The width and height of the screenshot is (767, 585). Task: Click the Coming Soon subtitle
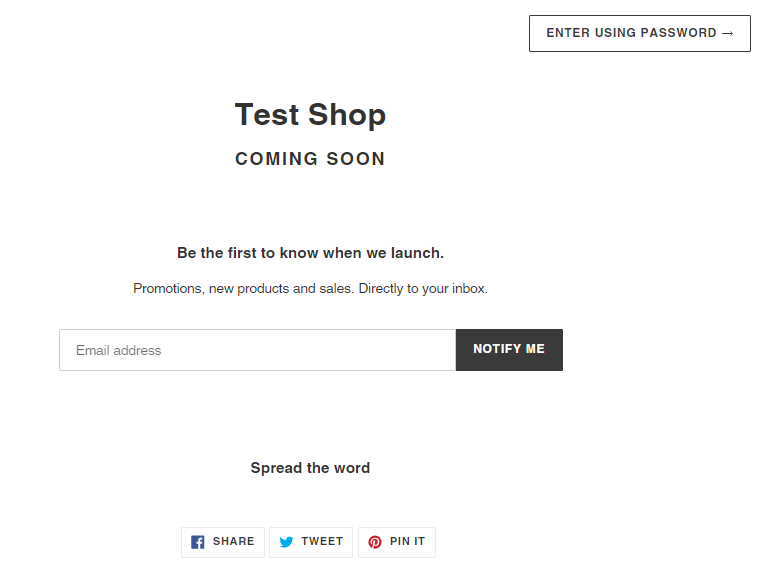click(x=310, y=159)
